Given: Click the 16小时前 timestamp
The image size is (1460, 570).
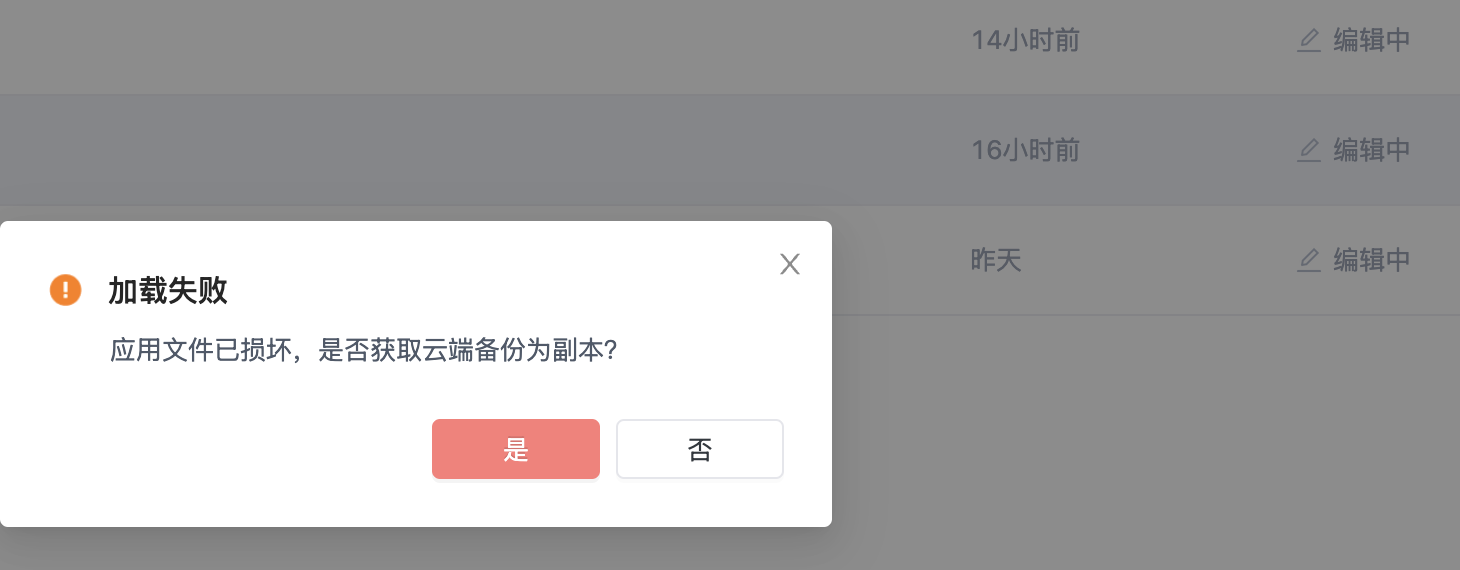Looking at the screenshot, I should (x=1025, y=151).
